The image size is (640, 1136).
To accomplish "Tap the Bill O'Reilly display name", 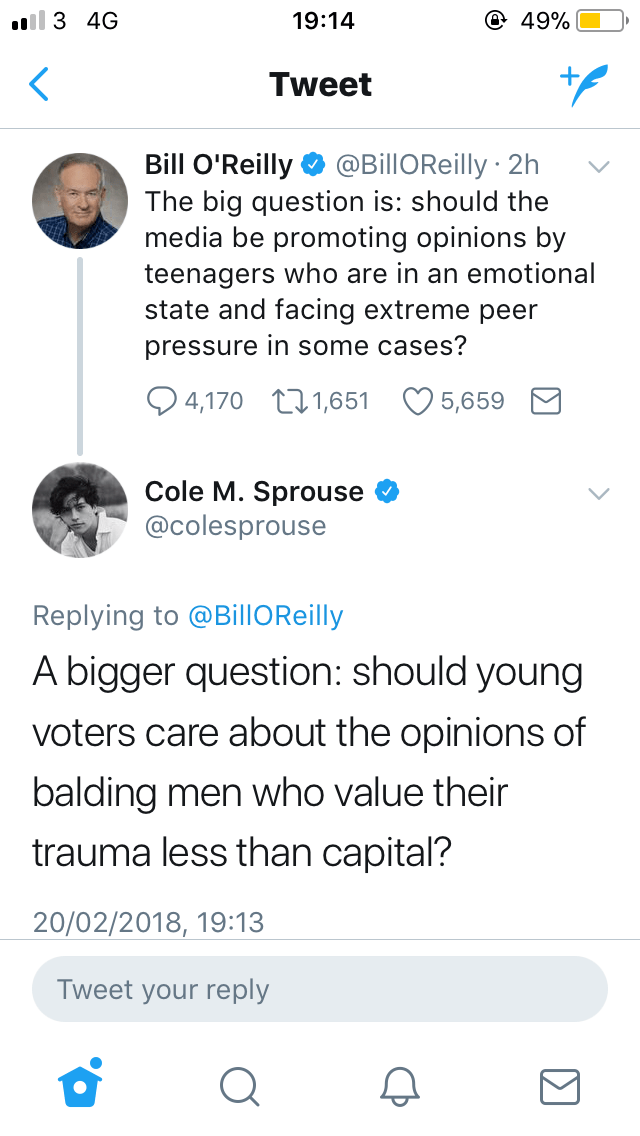I will click(218, 165).
